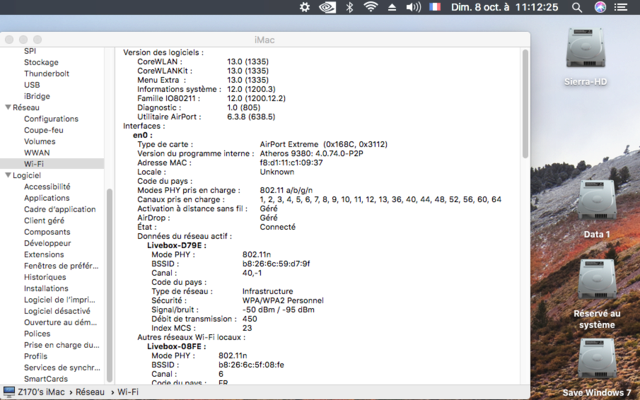Select Stockage in the sidebar
The height and width of the screenshot is (400, 640).
[x=41, y=62]
